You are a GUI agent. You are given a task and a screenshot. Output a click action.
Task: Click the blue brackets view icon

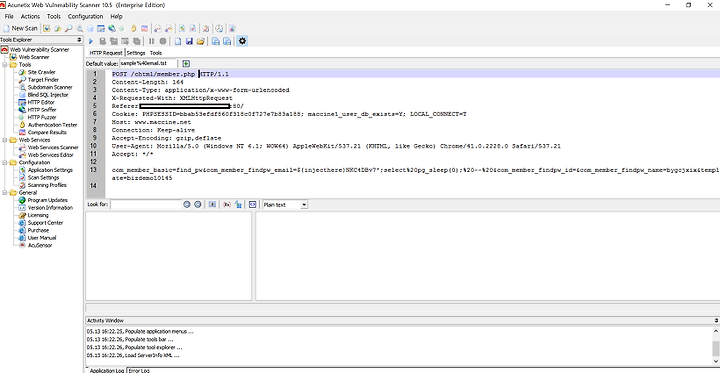click(x=252, y=204)
